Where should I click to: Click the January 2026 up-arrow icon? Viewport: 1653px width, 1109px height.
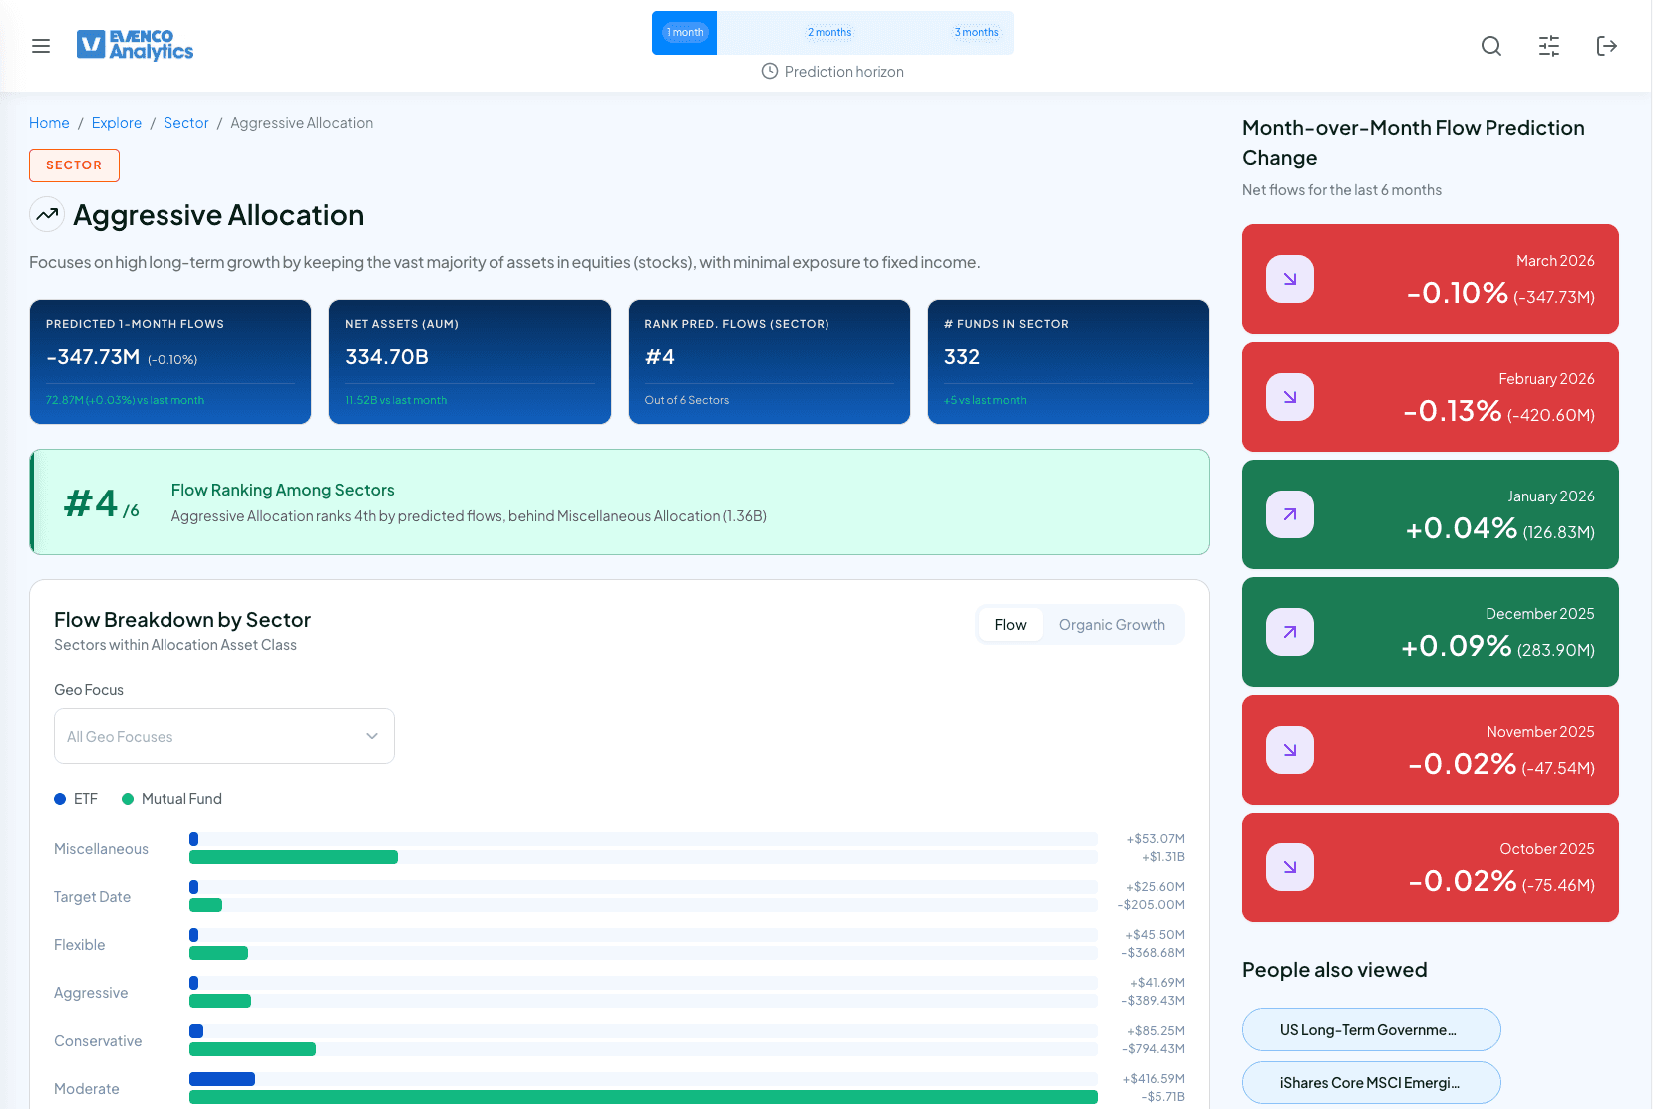coord(1290,514)
